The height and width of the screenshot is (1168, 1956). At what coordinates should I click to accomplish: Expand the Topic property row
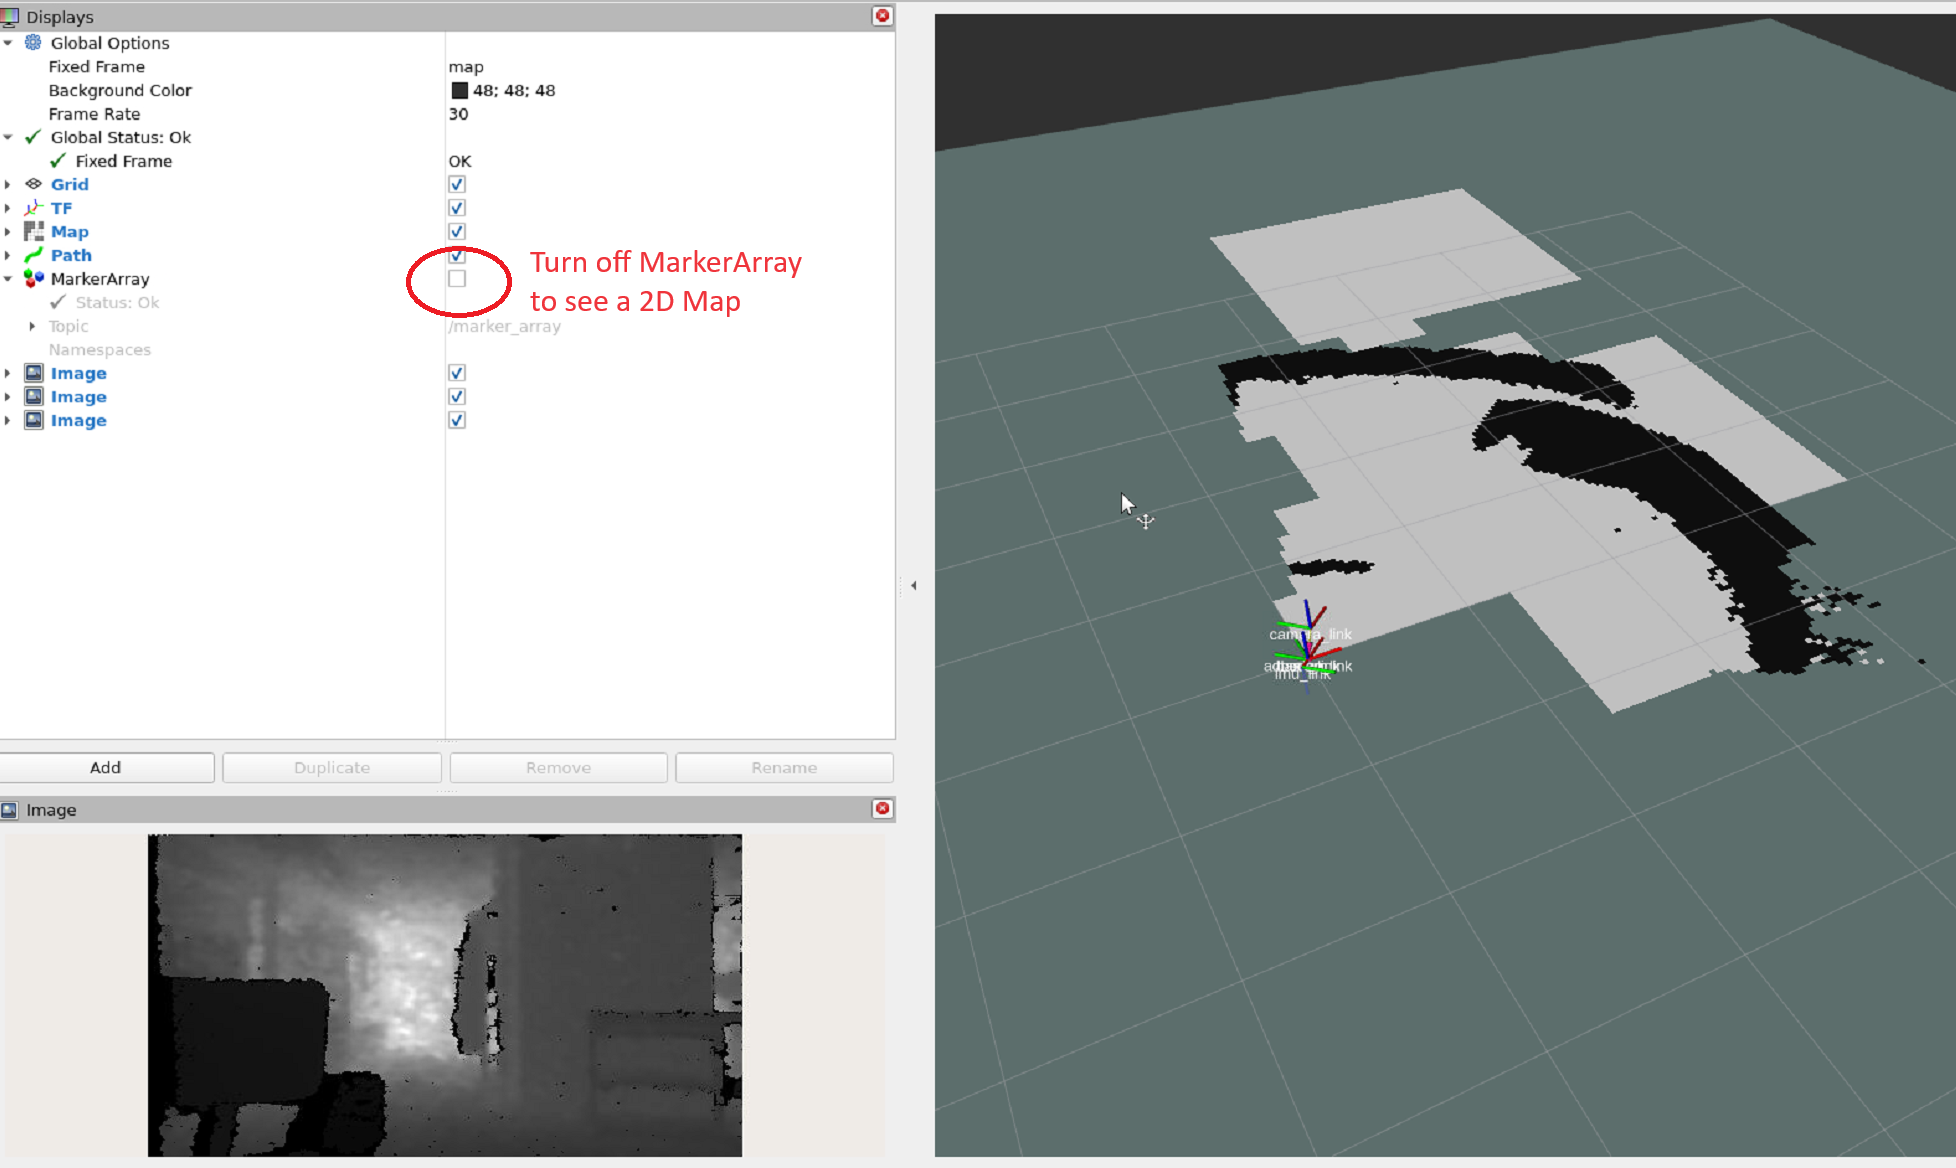pos(32,326)
